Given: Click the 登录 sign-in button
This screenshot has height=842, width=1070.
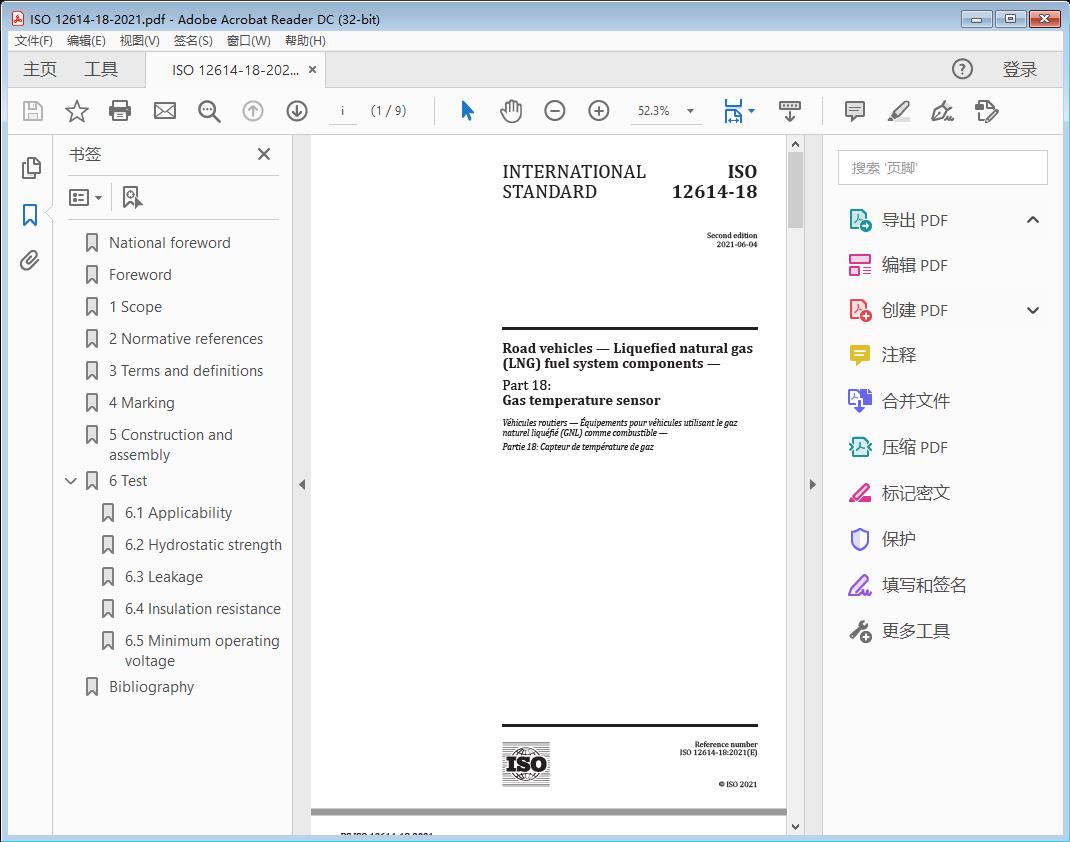Looking at the screenshot, I should tap(1019, 69).
